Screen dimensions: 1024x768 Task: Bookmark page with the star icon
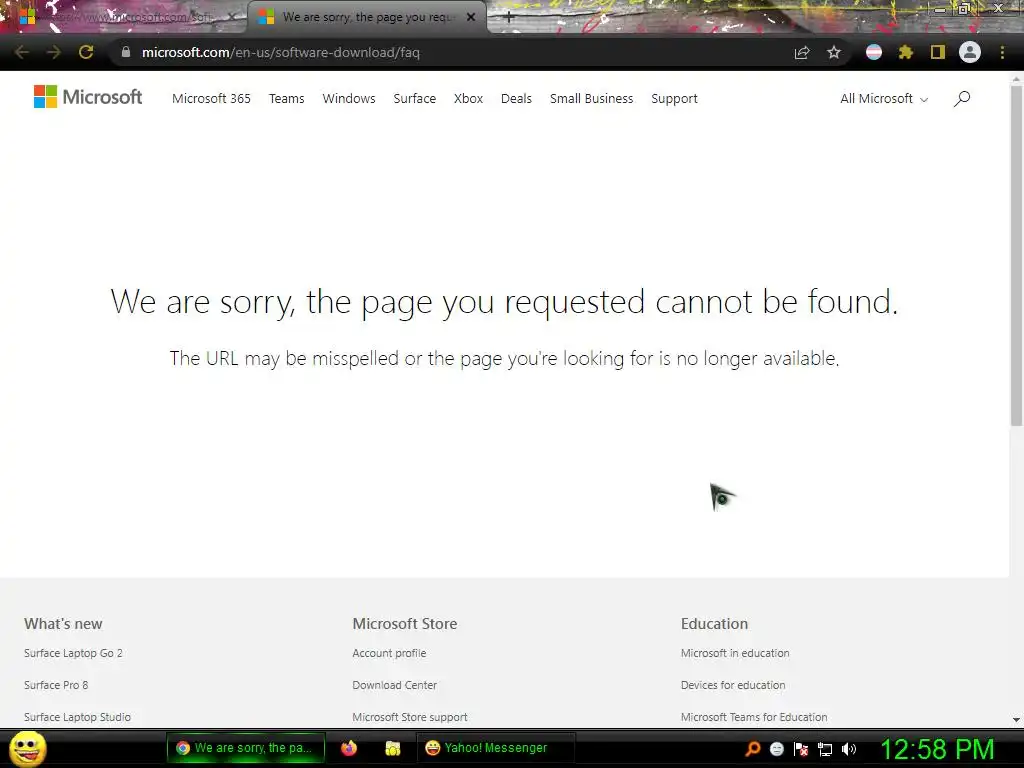834,52
